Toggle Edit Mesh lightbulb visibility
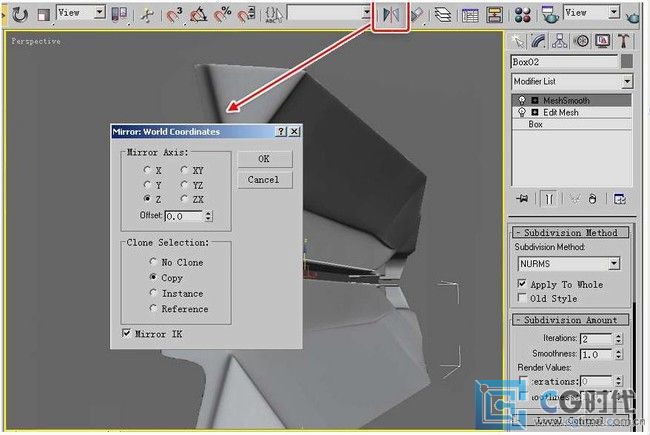The width and height of the screenshot is (650, 435). pyautogui.click(x=522, y=112)
